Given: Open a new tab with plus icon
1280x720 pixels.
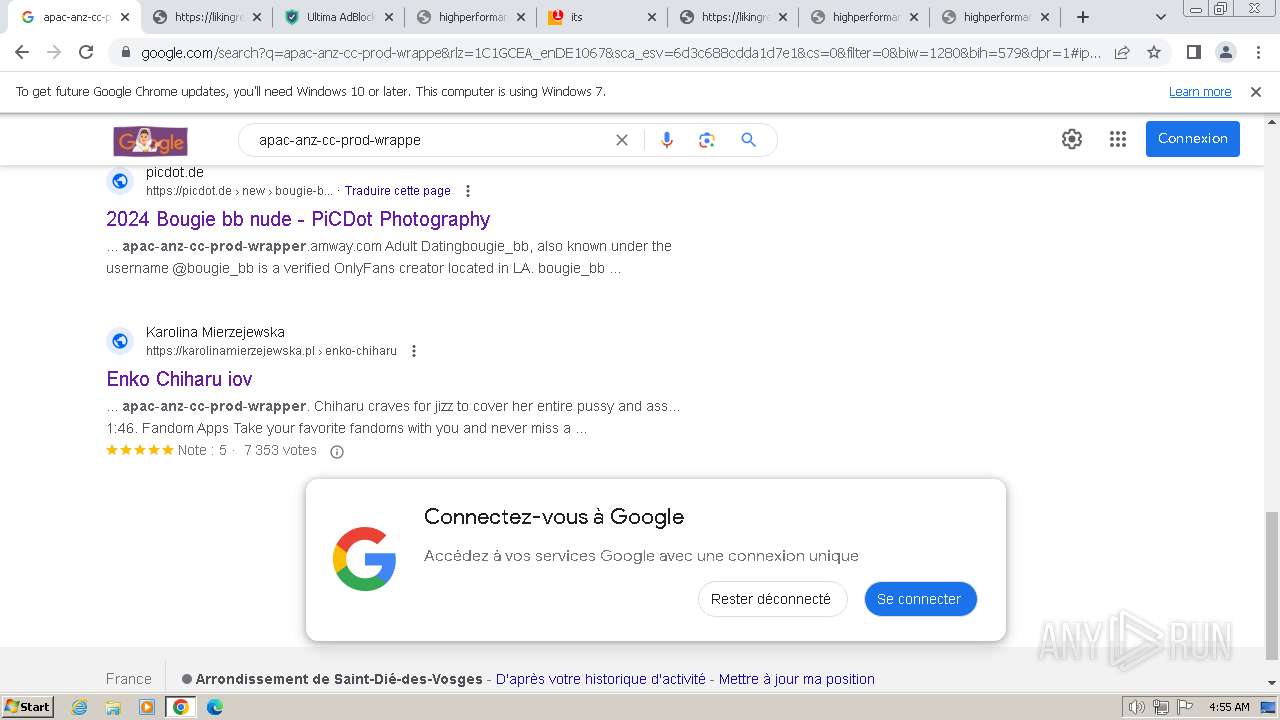Looking at the screenshot, I should click(1082, 17).
